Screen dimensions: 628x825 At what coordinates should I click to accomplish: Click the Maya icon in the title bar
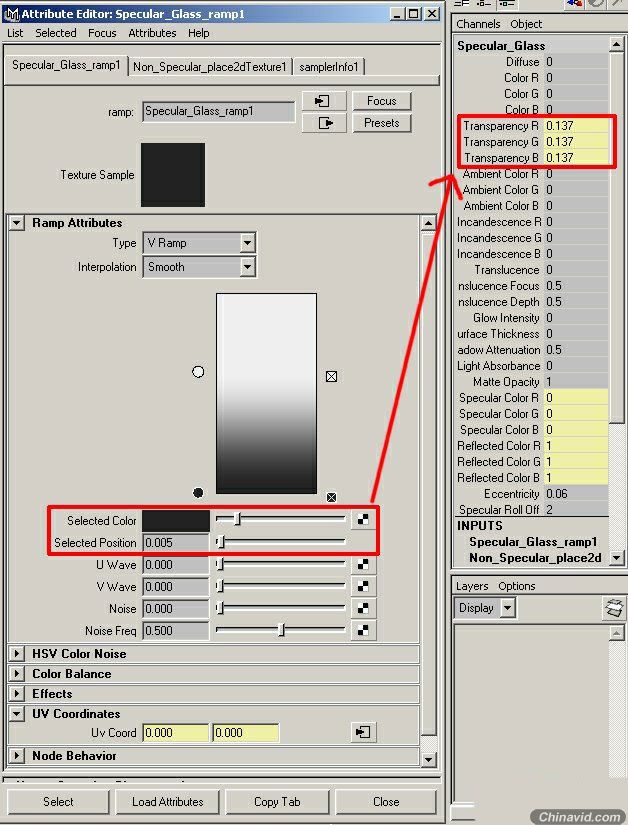tap(11, 13)
